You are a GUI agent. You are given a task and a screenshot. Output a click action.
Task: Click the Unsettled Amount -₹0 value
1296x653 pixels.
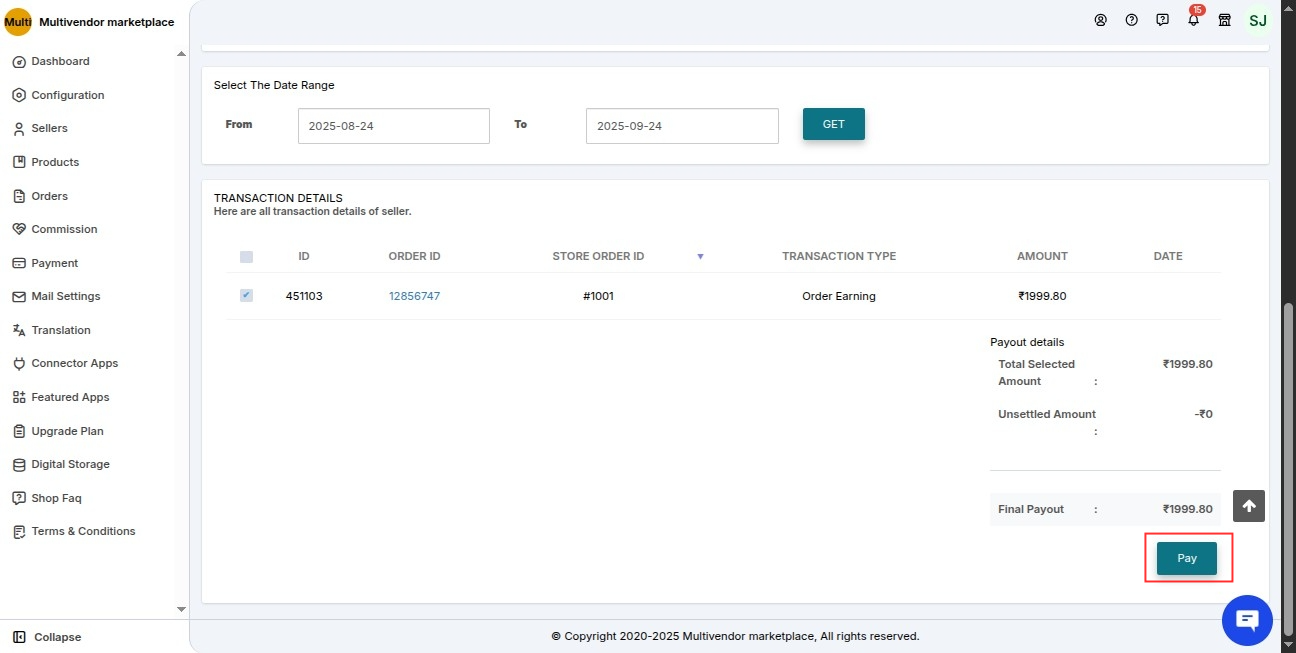coord(1204,414)
